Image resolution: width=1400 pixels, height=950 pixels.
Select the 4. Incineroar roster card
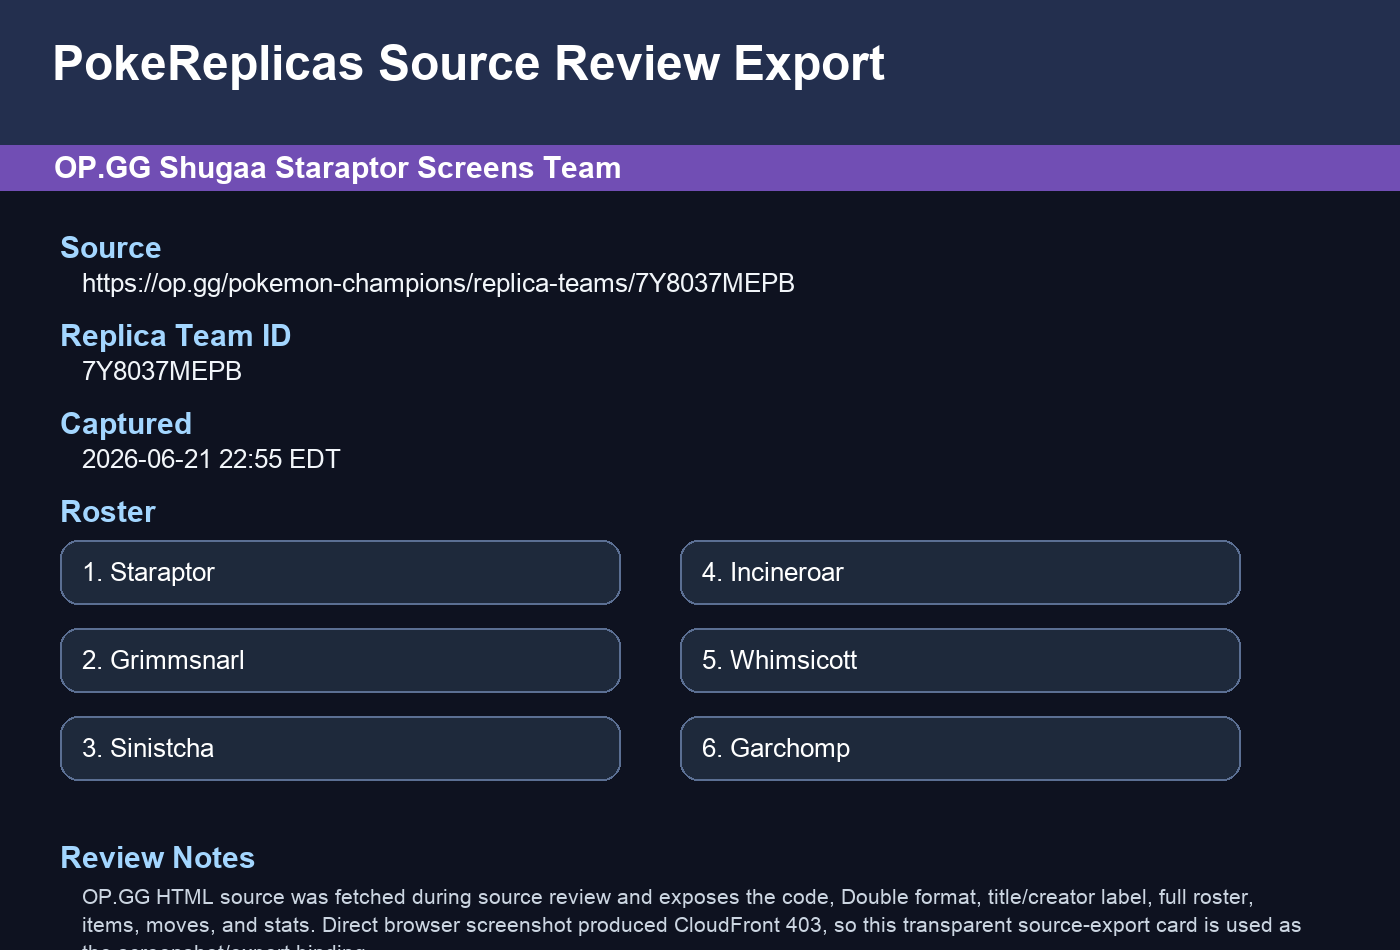click(x=960, y=572)
